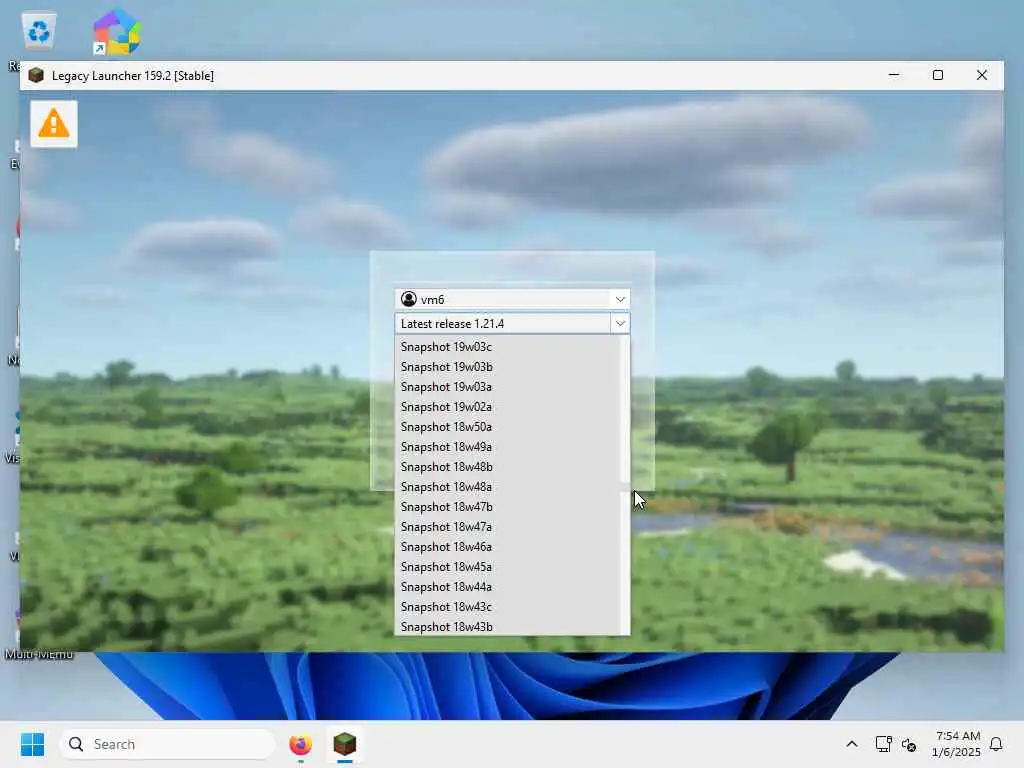Click the Legacy Launcher title bar block icon

37,75
